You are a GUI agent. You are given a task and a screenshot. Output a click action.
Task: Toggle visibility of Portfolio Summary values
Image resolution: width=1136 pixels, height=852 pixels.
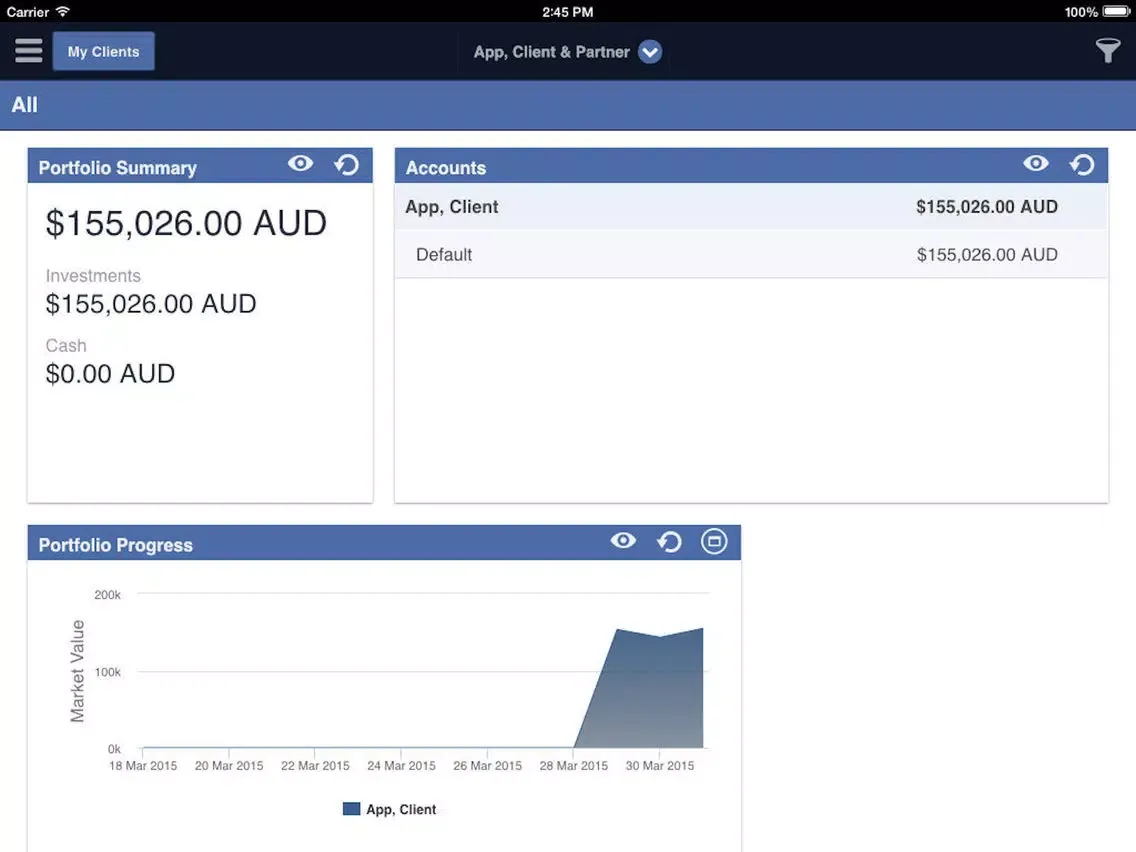point(301,164)
